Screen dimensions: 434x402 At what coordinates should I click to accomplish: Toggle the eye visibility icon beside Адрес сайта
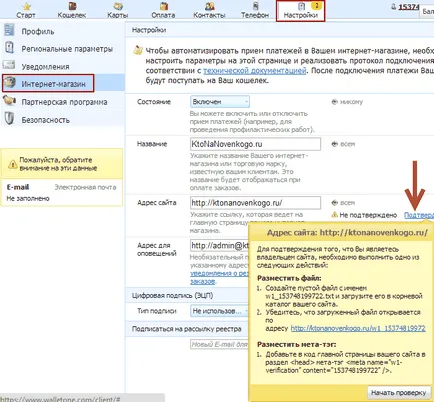click(334, 203)
